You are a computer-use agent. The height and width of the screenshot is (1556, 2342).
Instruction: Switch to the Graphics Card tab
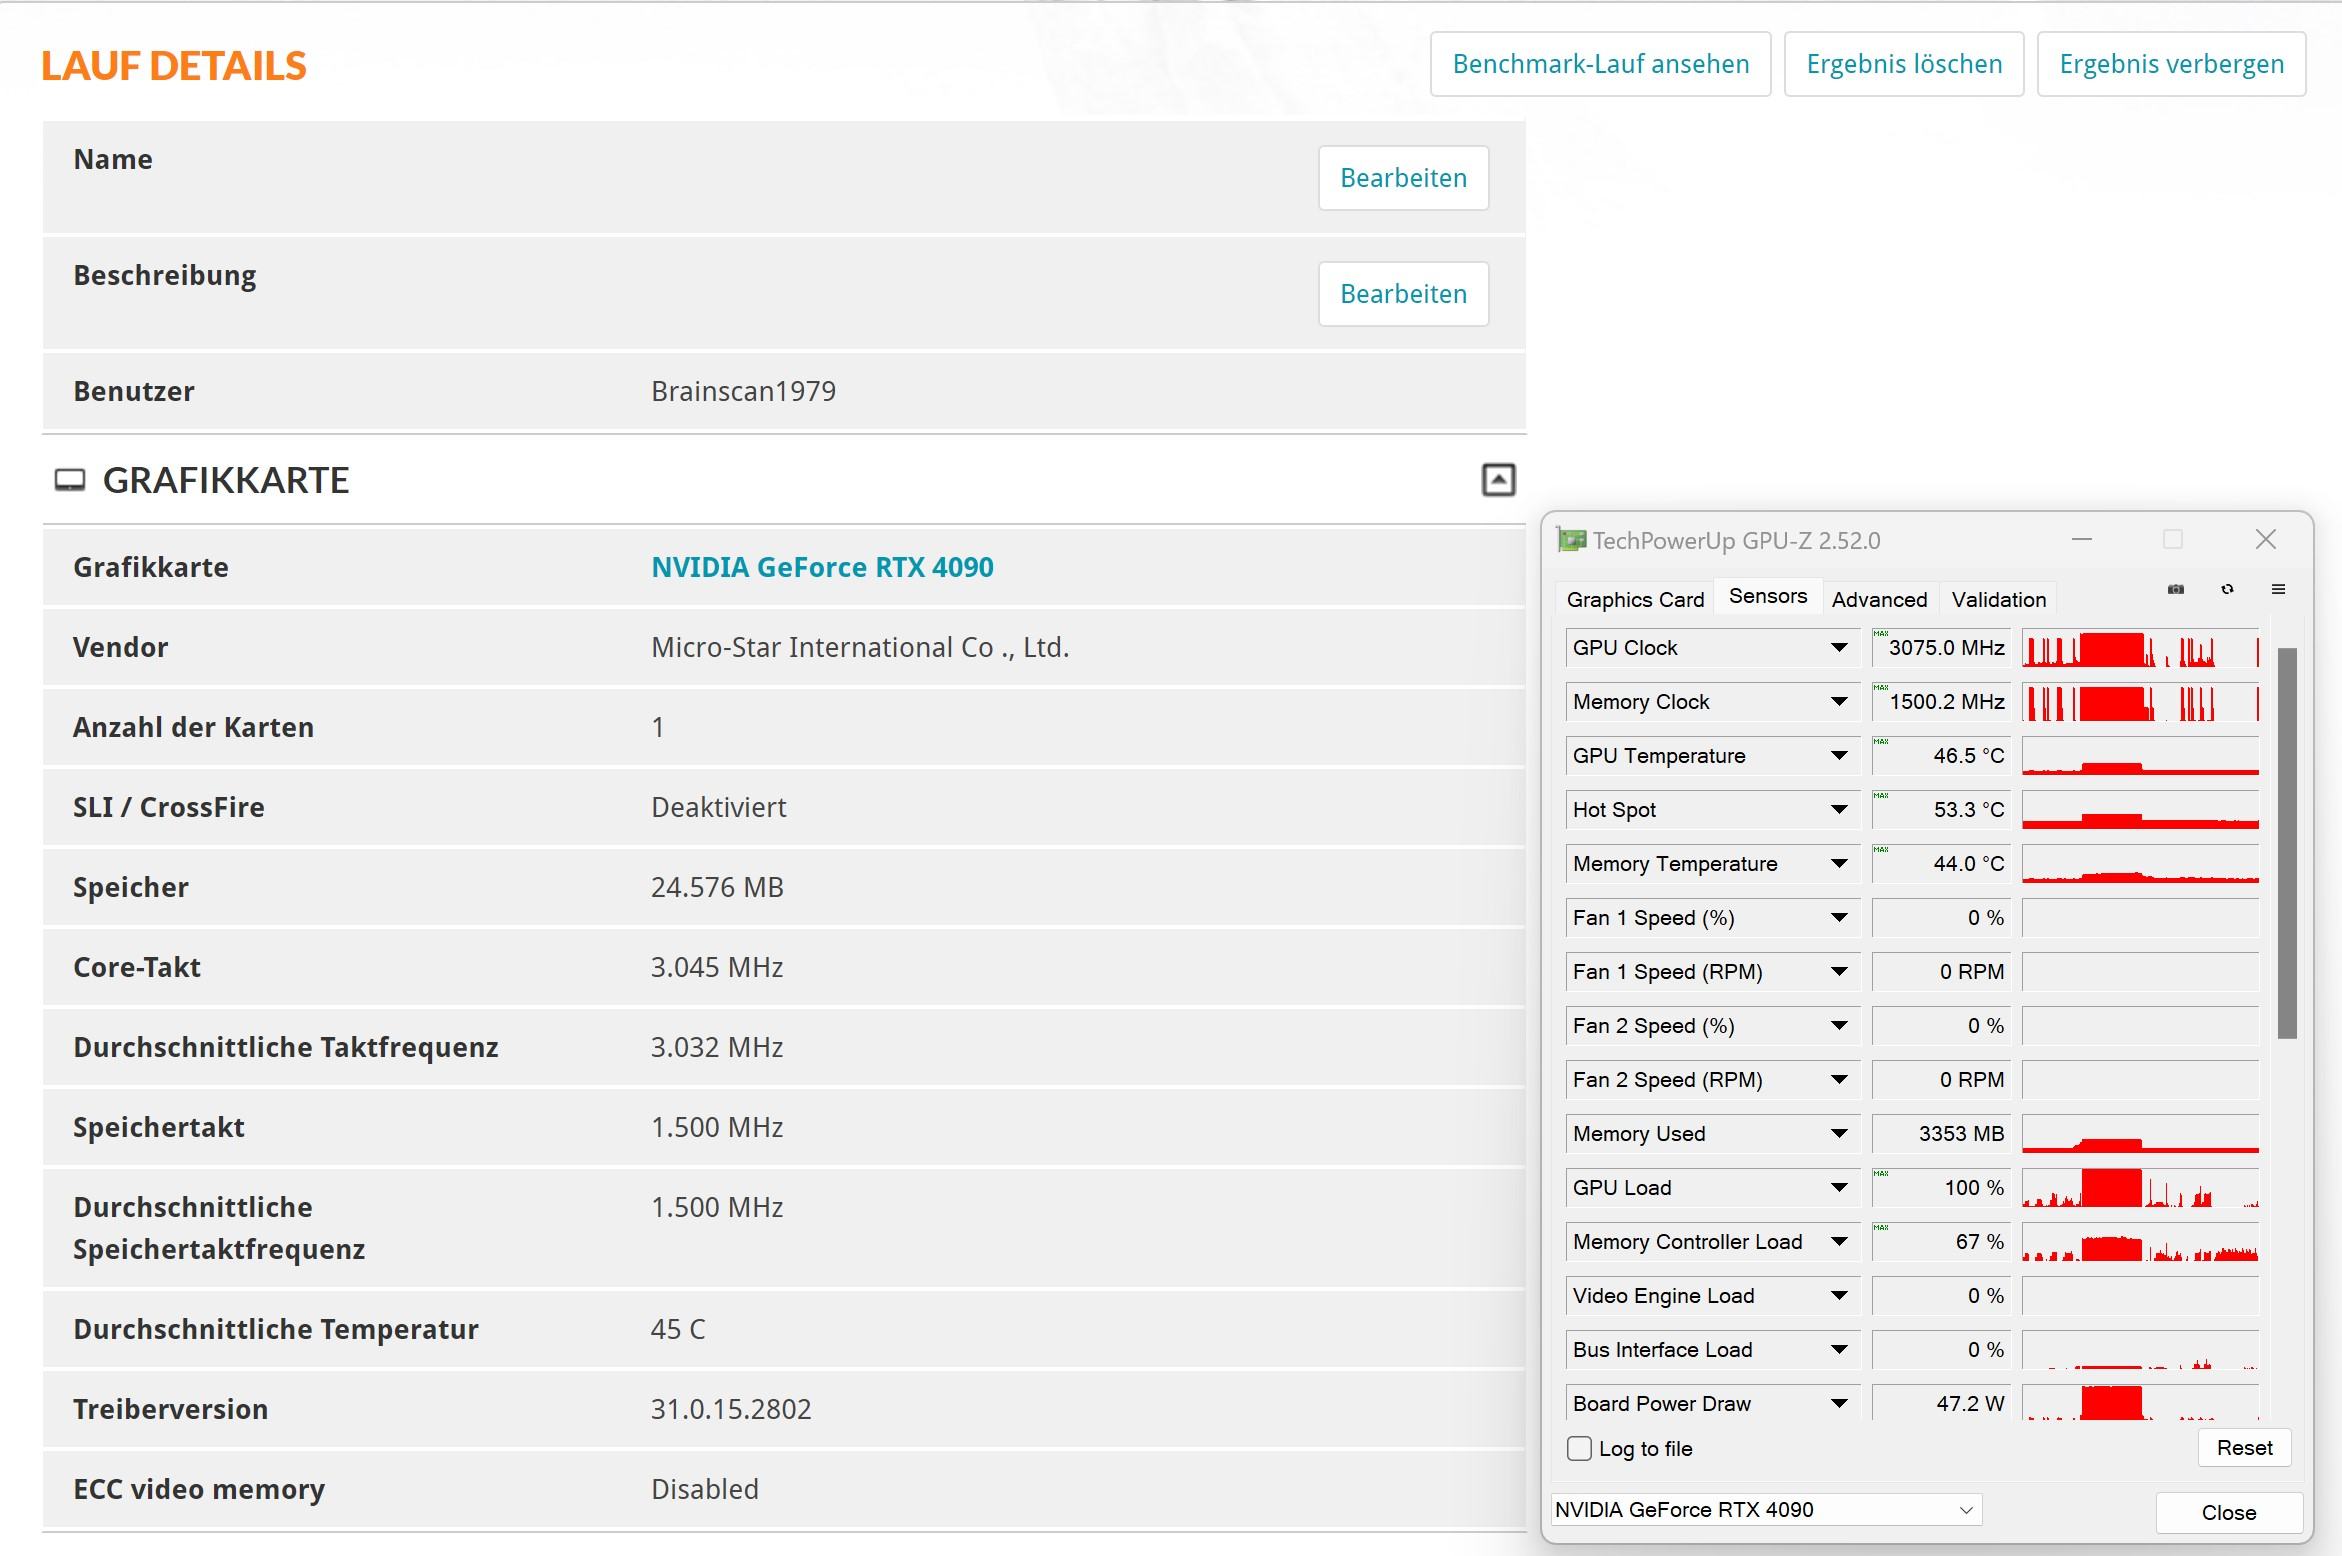click(1635, 600)
